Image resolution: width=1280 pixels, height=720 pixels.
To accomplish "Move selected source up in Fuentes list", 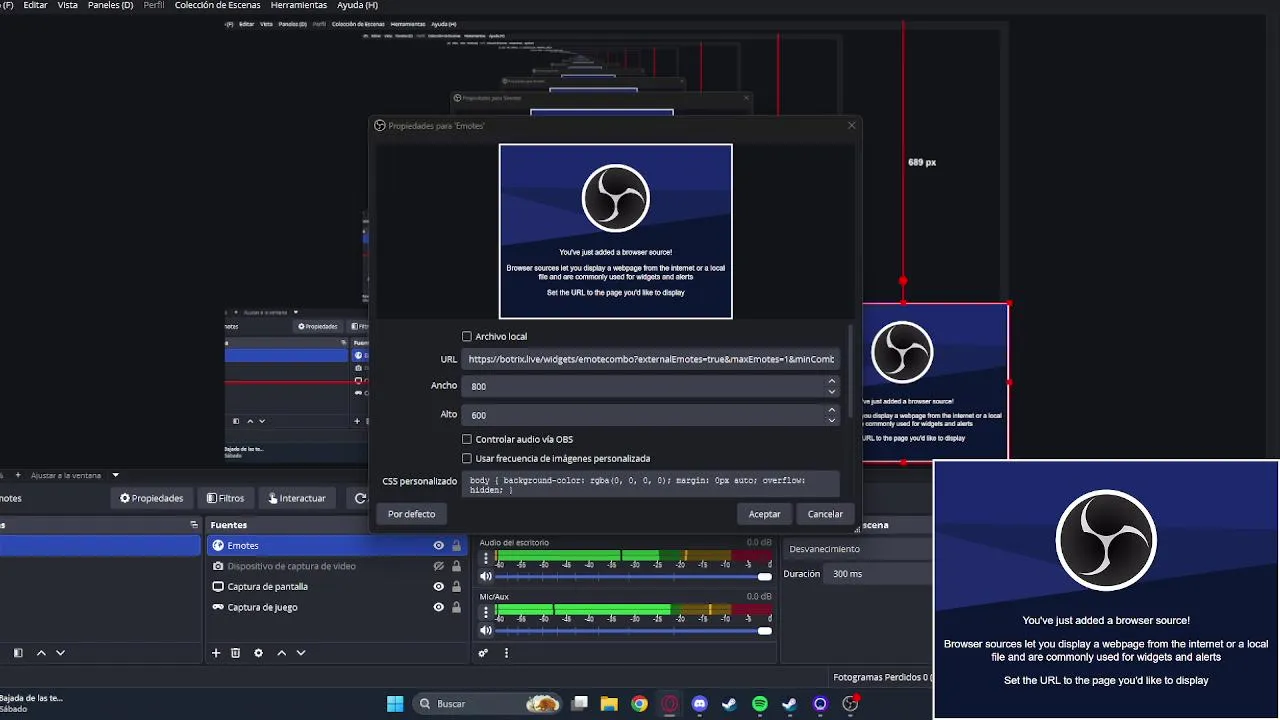I will point(282,653).
